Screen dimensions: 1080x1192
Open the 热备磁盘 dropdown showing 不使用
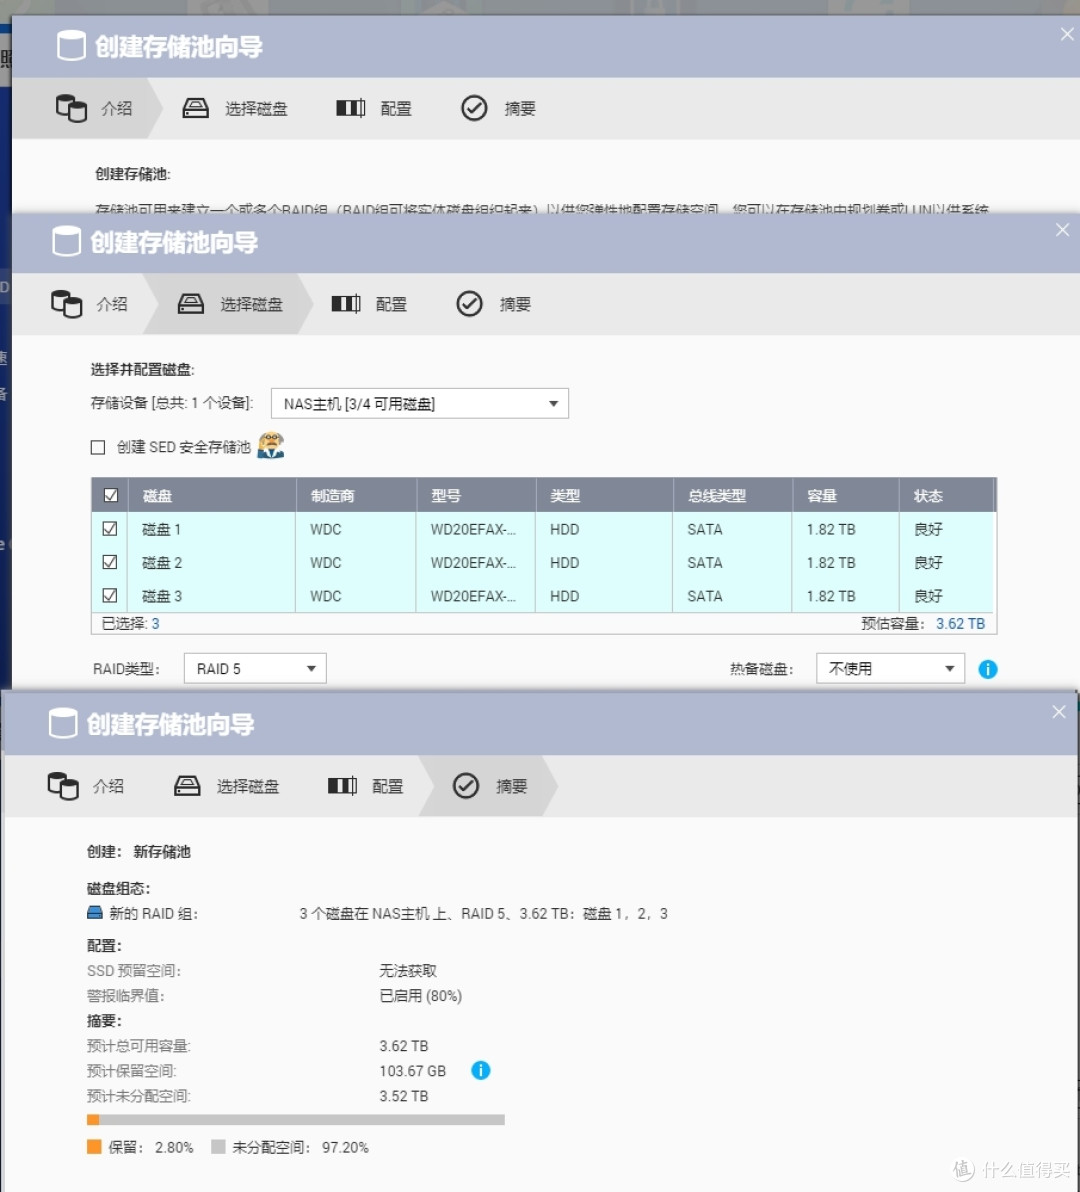(x=891, y=668)
